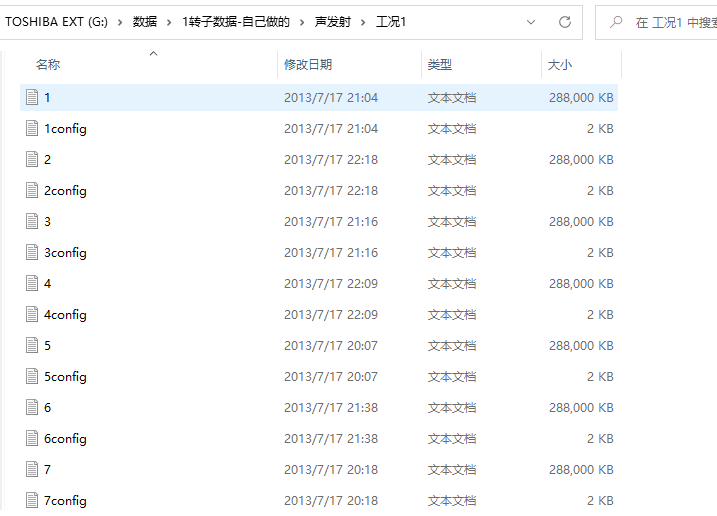The height and width of the screenshot is (516, 717).
Task: Select the icon of file 7
Action: (x=32, y=470)
